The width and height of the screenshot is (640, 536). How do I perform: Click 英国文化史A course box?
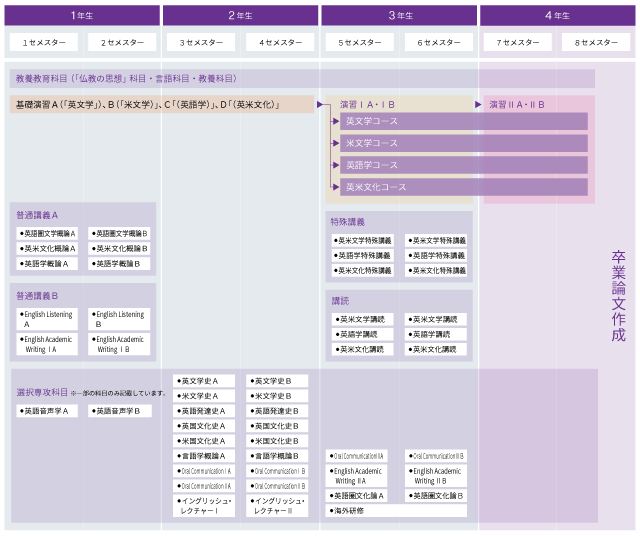204,426
